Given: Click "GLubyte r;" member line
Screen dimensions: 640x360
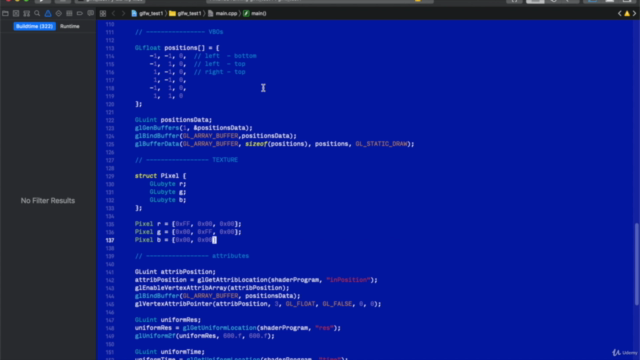Looking at the screenshot, I should point(168,184).
